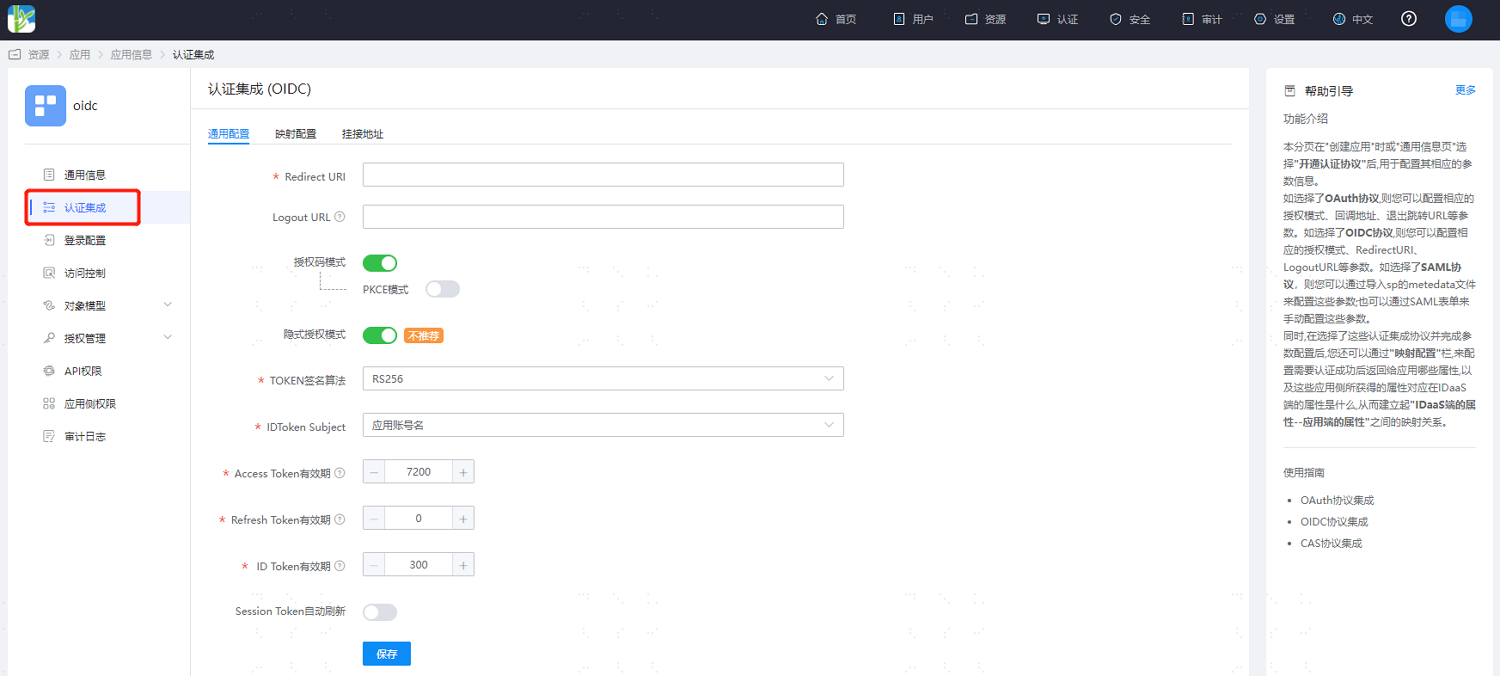Image resolution: width=1500 pixels, height=676 pixels.
Task: Enable the PKCE模式 switch
Action: coord(442,289)
